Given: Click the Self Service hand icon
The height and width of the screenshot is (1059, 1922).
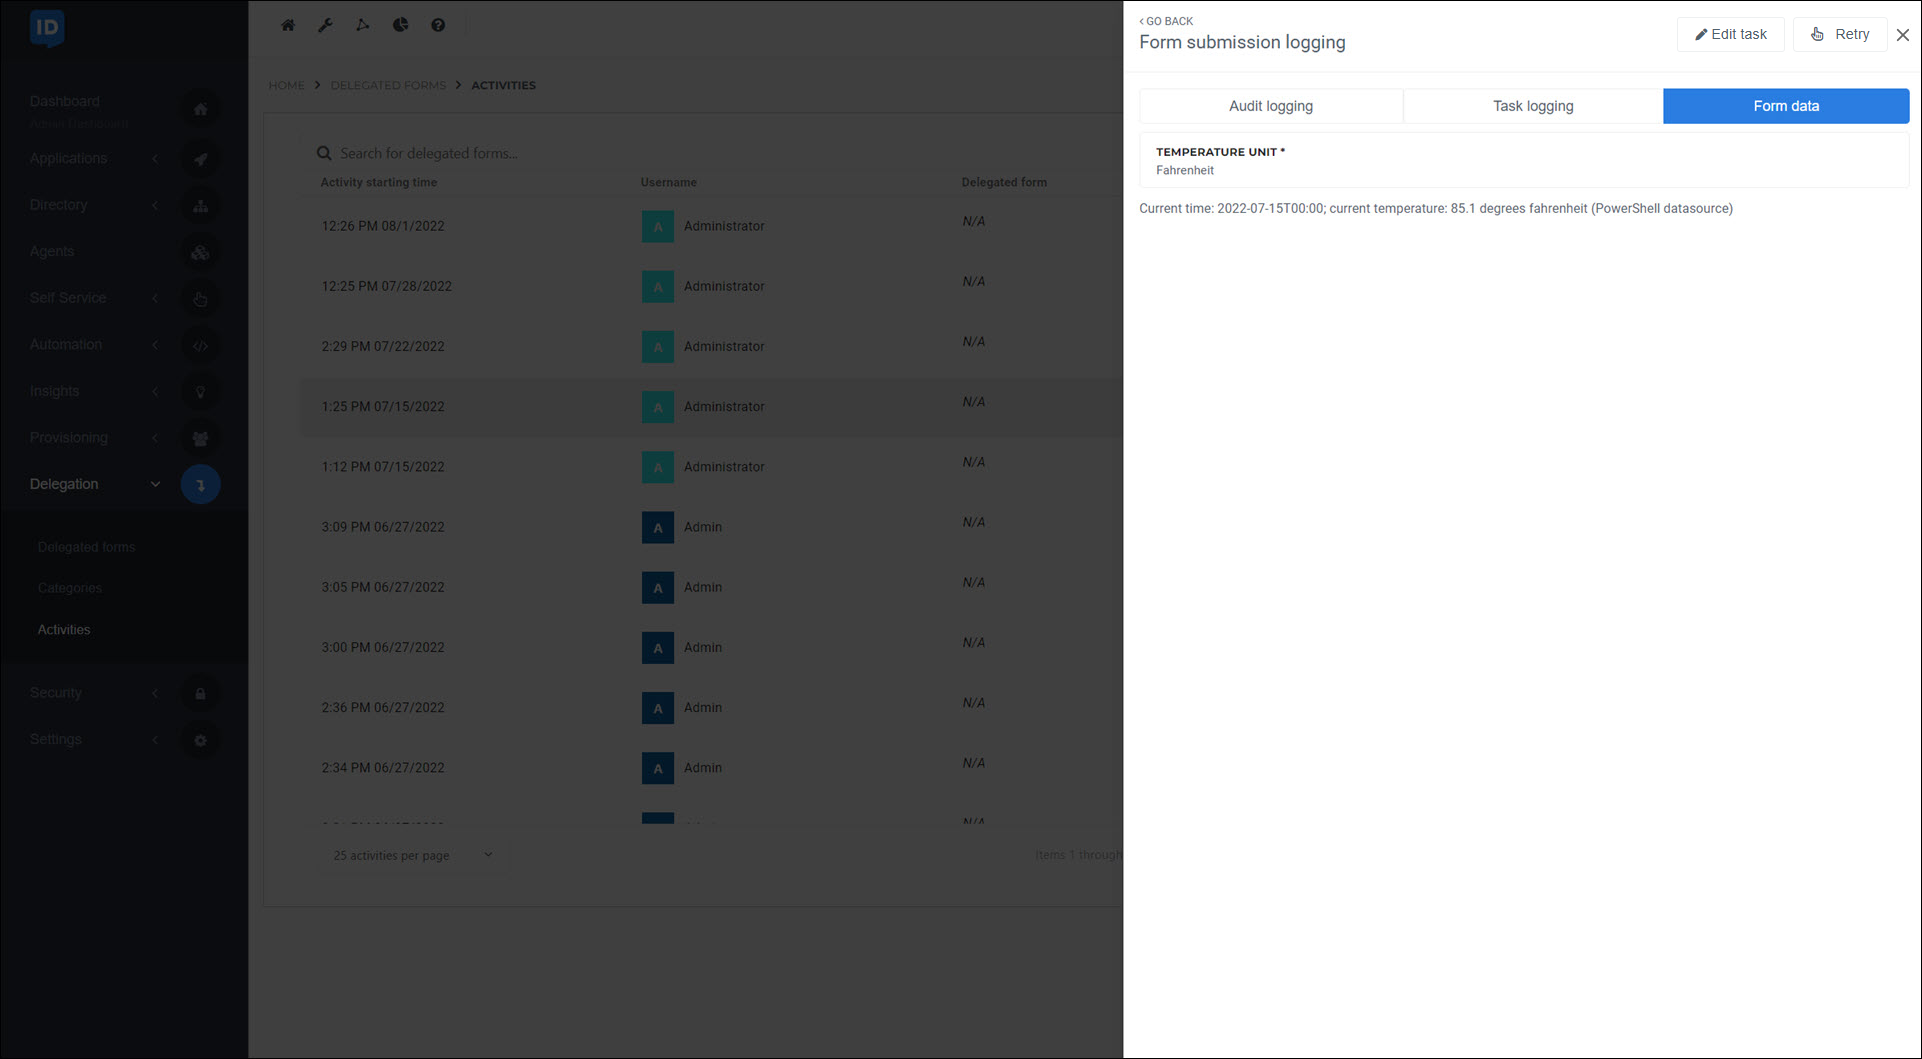Looking at the screenshot, I should (200, 298).
